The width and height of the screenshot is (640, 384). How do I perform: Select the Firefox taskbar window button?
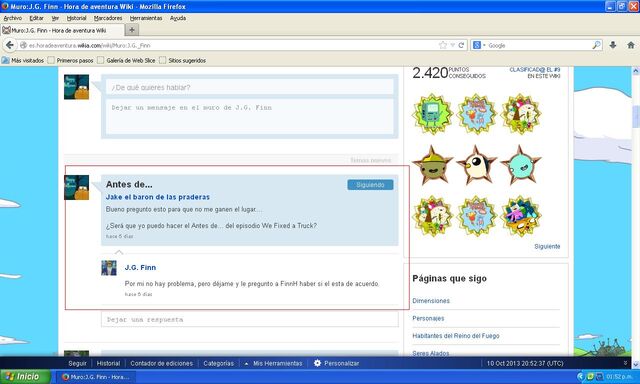(96, 377)
